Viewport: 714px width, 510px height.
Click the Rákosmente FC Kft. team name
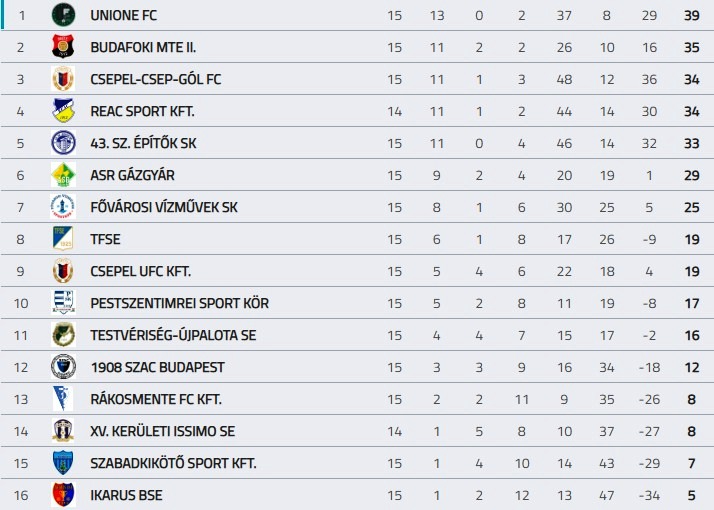click(x=155, y=399)
